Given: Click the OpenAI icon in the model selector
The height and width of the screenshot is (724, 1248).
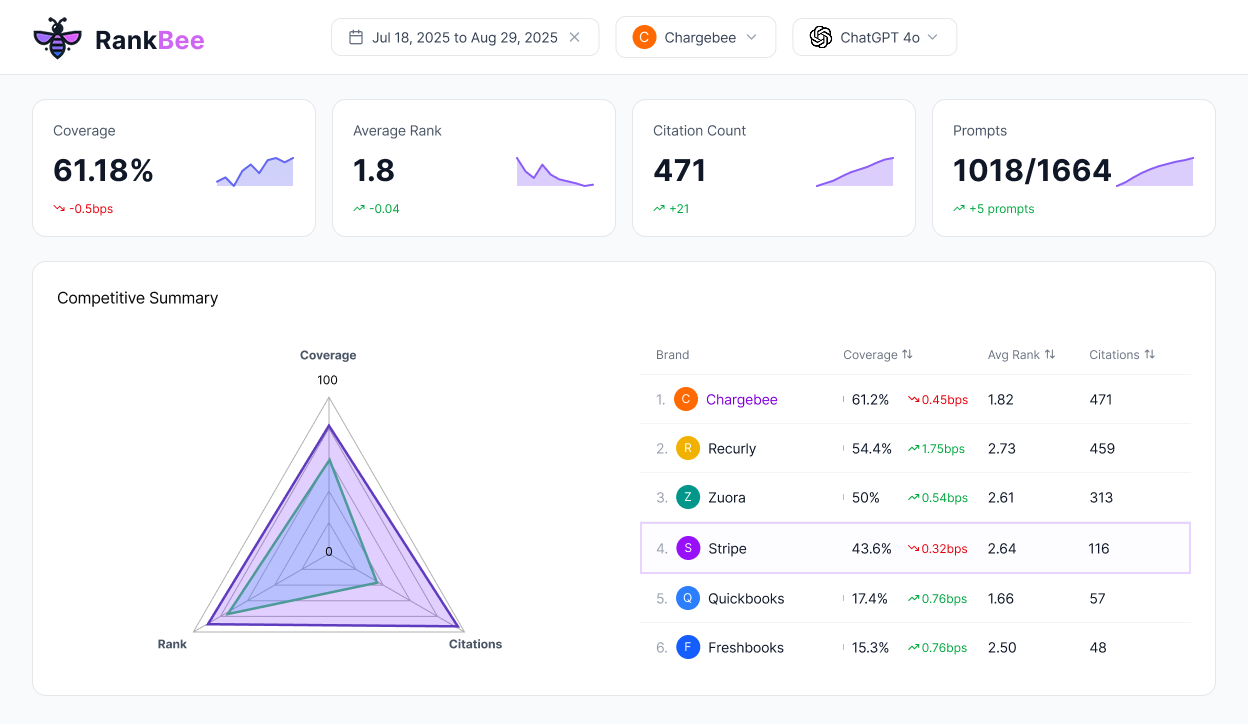Looking at the screenshot, I should tap(820, 36).
